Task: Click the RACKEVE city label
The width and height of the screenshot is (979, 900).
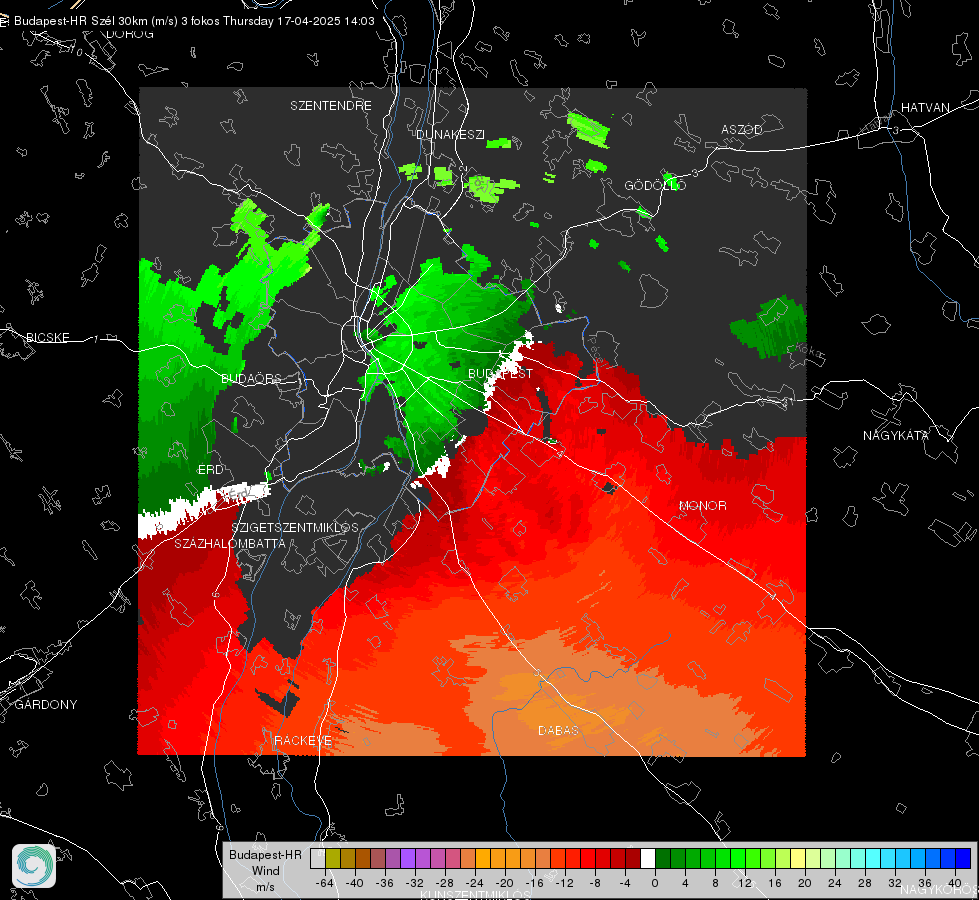Action: (303, 740)
